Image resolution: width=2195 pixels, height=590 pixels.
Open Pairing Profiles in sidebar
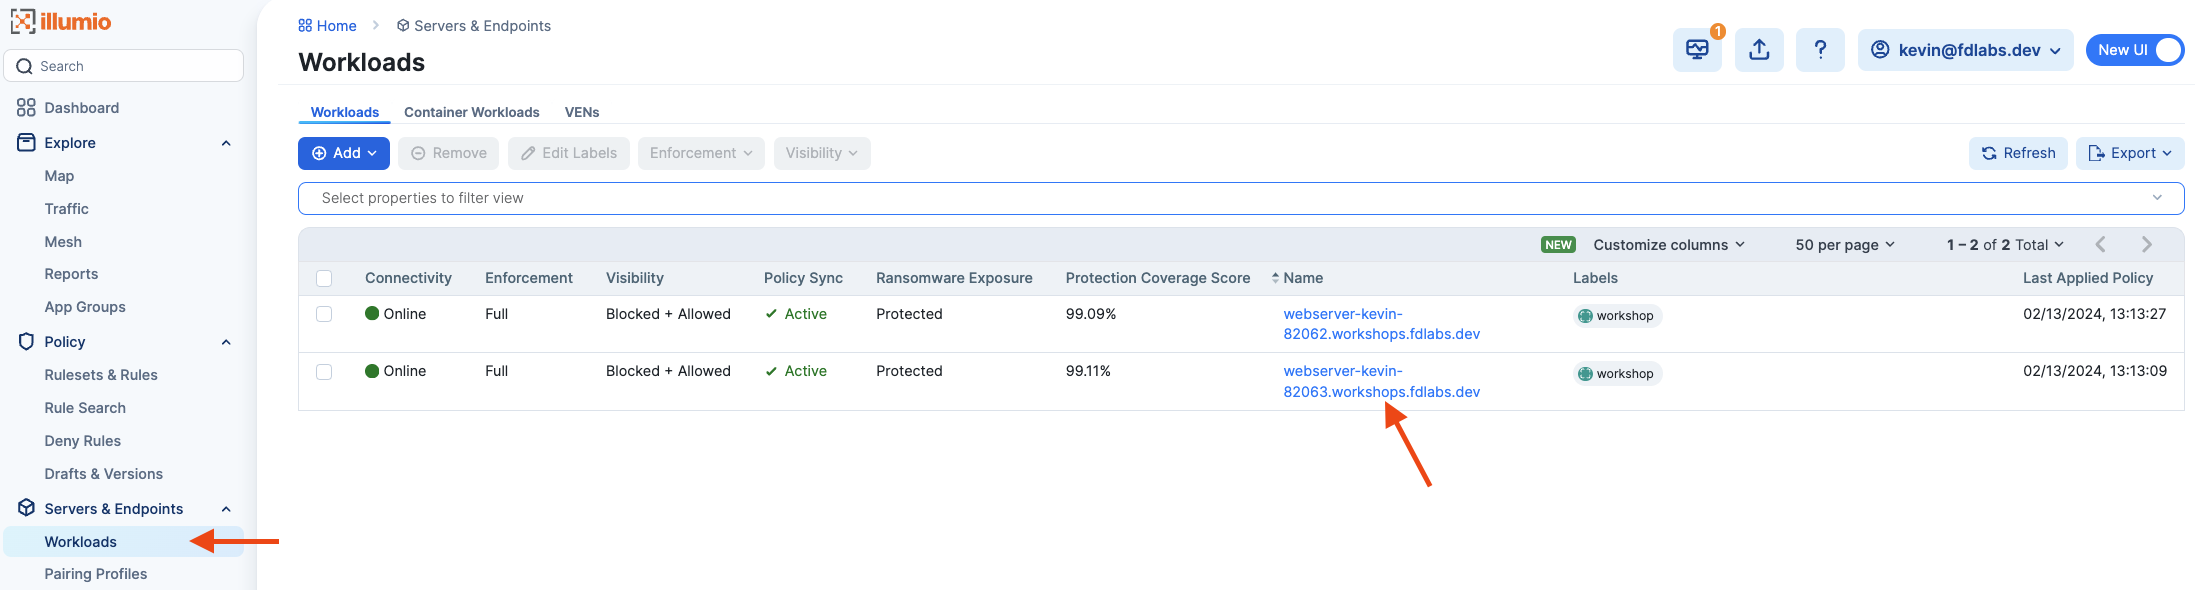[95, 574]
